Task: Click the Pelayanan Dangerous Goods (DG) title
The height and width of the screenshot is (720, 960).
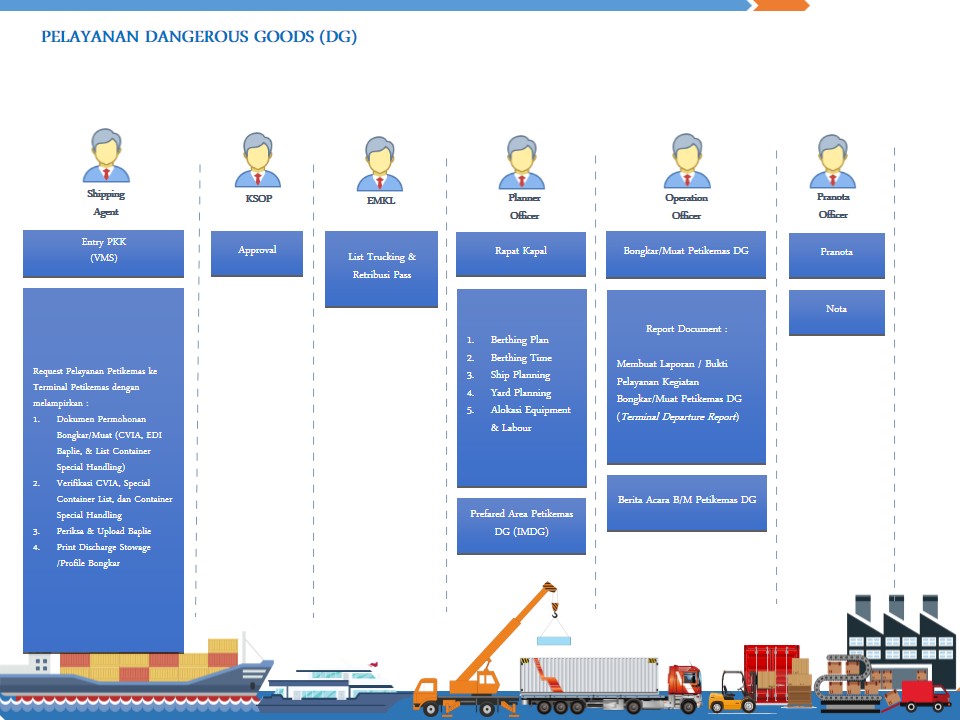Action: tap(199, 37)
